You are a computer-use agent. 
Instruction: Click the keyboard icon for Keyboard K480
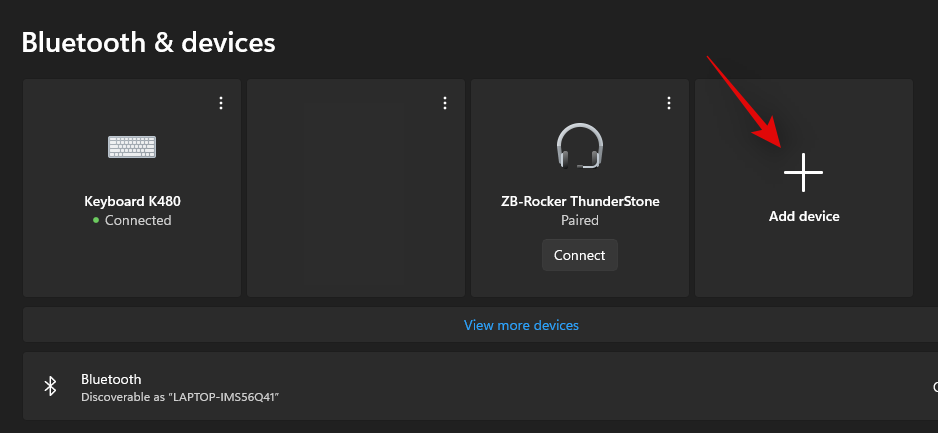click(x=132, y=147)
